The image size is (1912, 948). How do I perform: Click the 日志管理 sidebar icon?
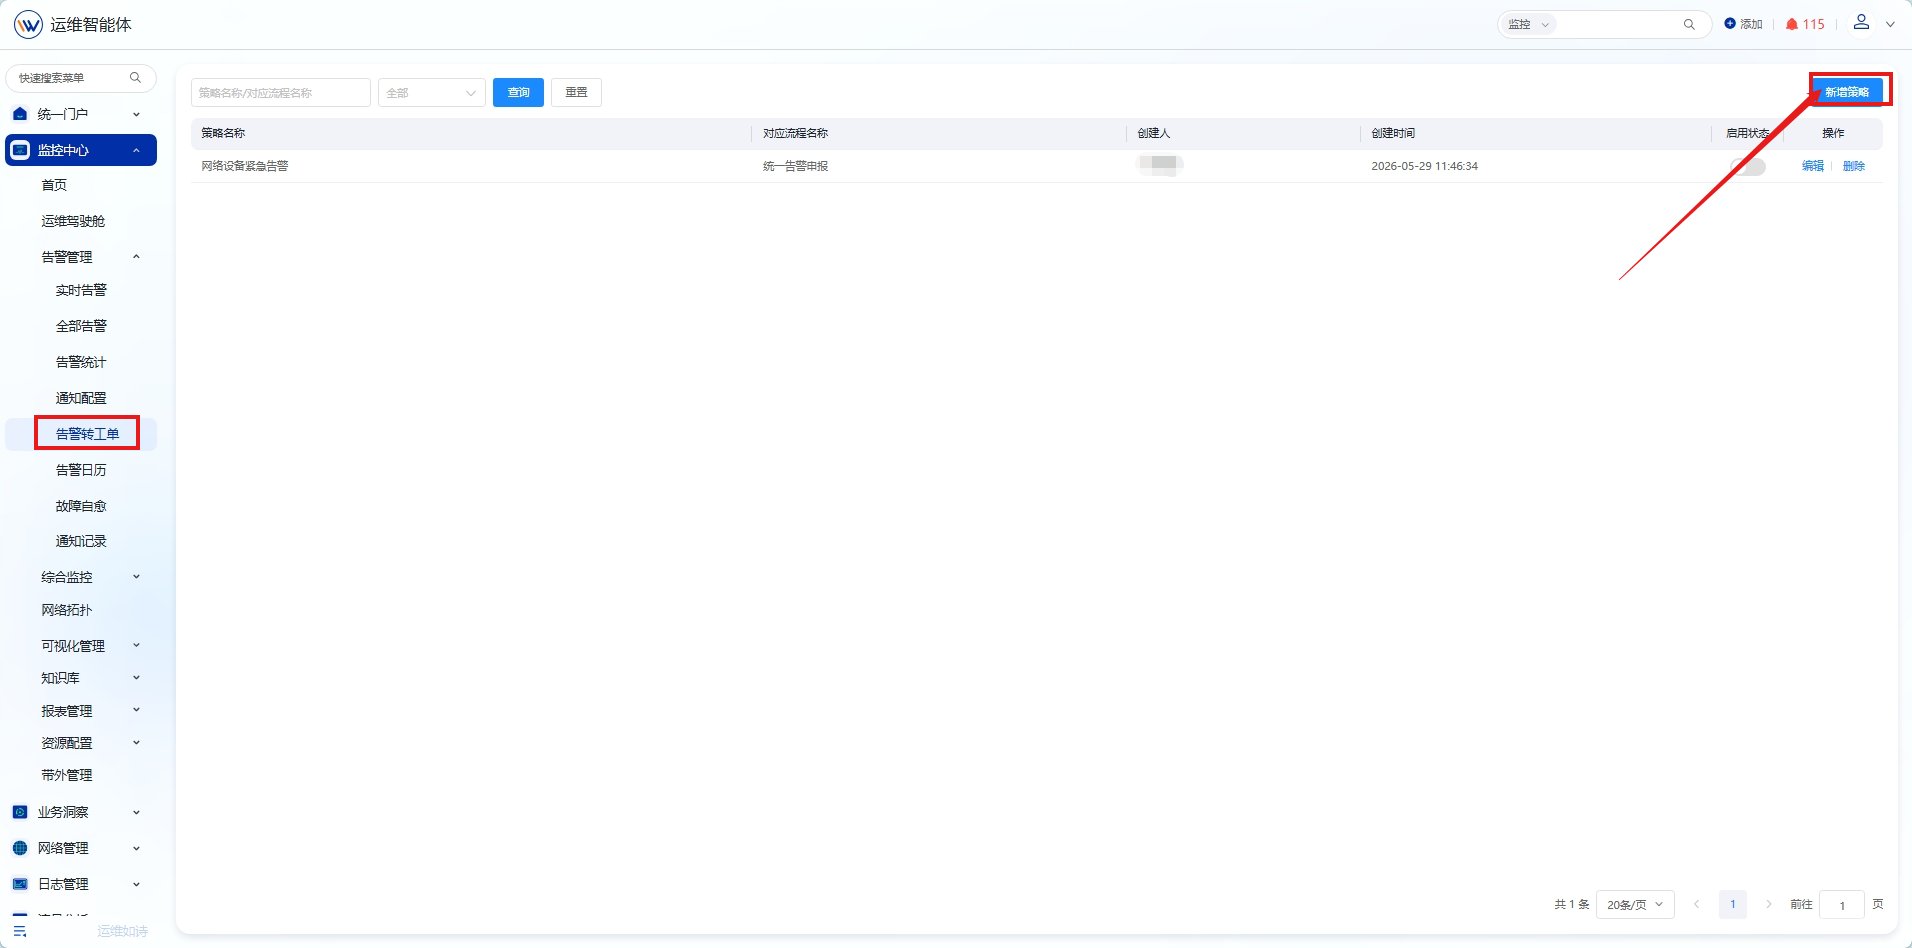[20, 884]
